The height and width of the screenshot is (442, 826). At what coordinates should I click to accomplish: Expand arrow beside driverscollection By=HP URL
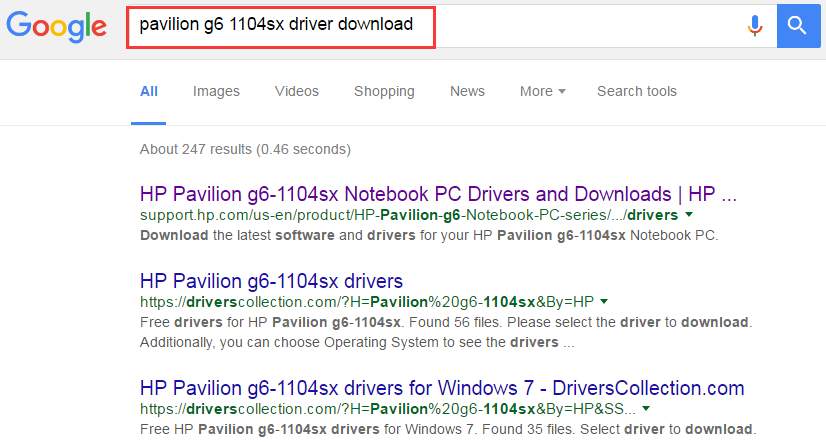604,301
